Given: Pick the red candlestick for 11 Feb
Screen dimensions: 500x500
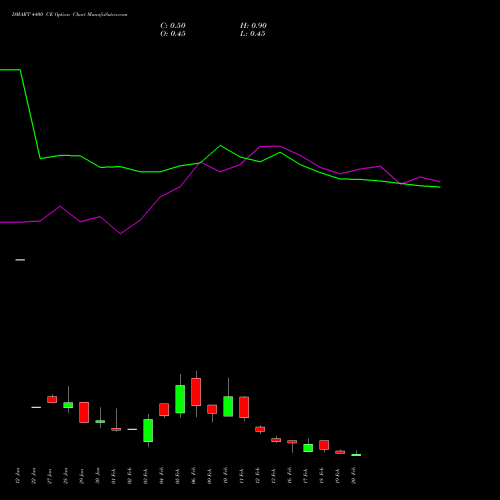Looking at the screenshot, I should pos(244,407).
